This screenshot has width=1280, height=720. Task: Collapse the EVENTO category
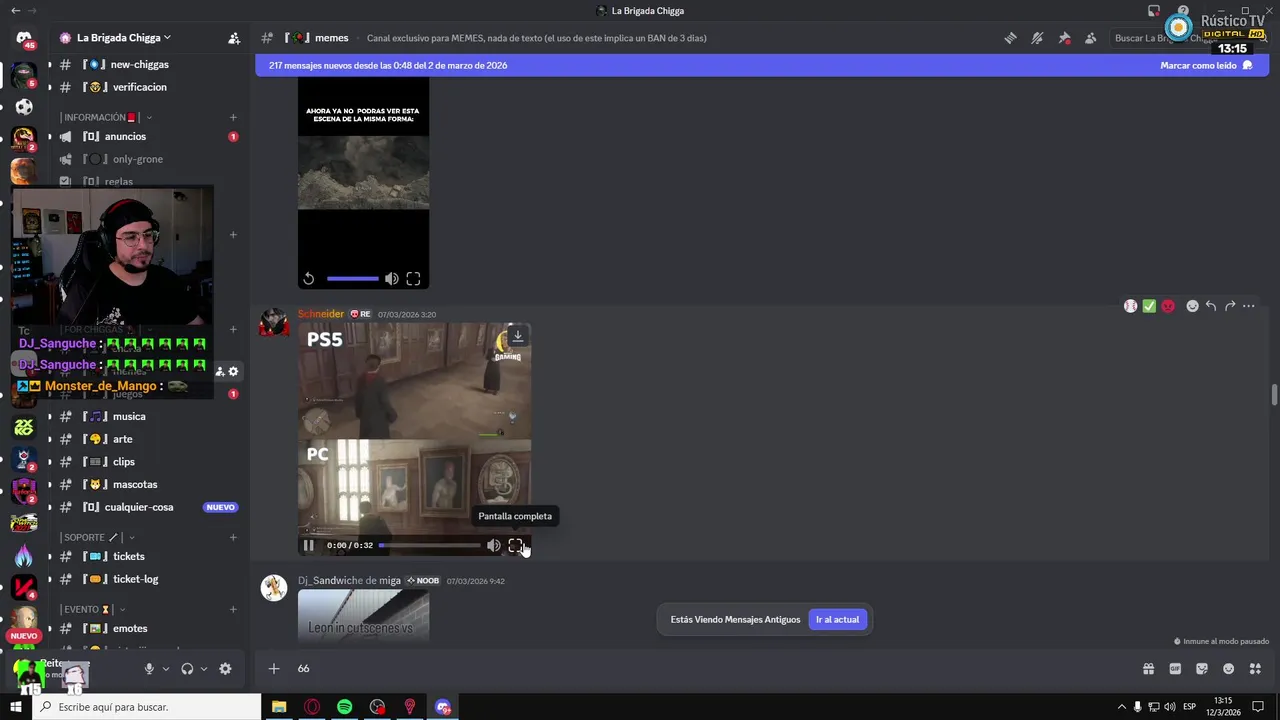[94, 609]
